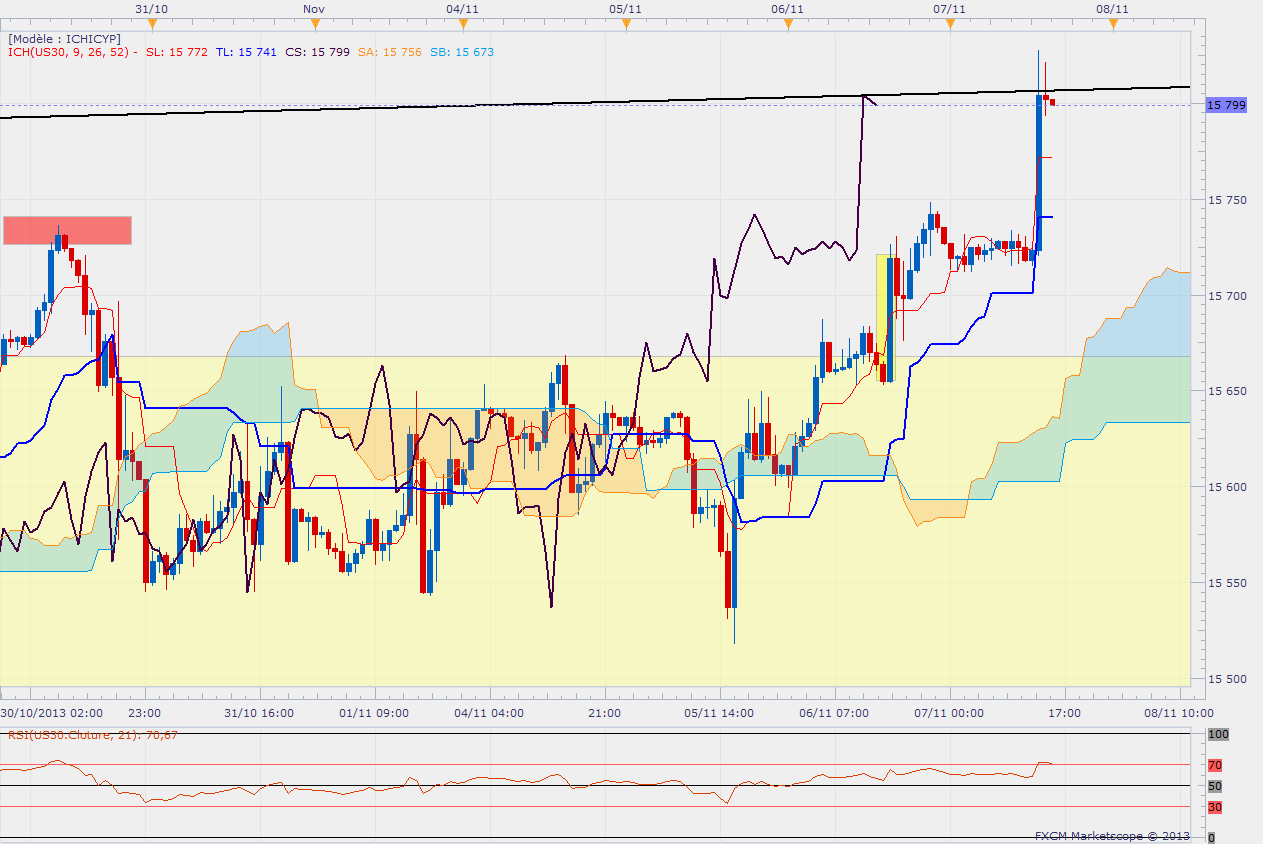Image resolution: width=1263 pixels, height=844 pixels.
Task: Click the 'RSI(US30.Cloture, 21)' indicator label
Action: [x=93, y=735]
